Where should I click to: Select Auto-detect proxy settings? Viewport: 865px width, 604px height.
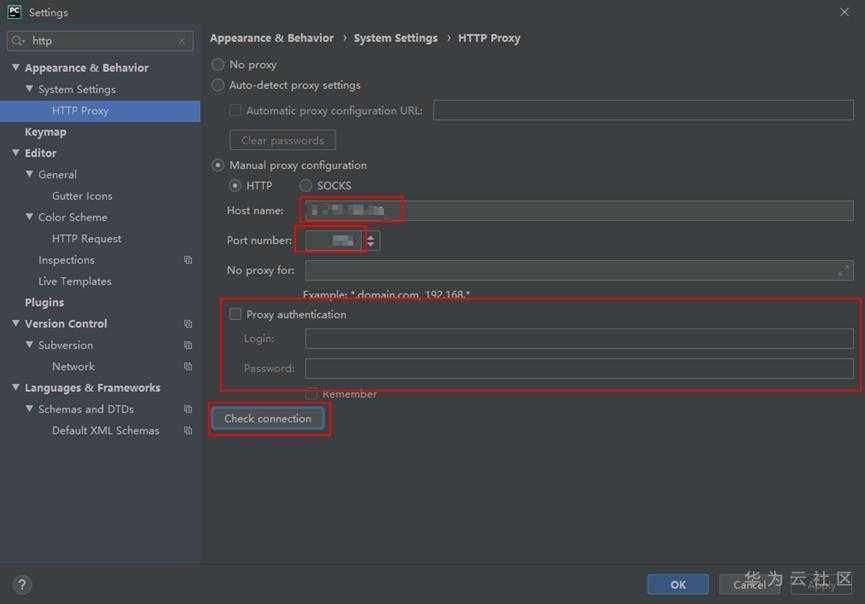pos(218,85)
